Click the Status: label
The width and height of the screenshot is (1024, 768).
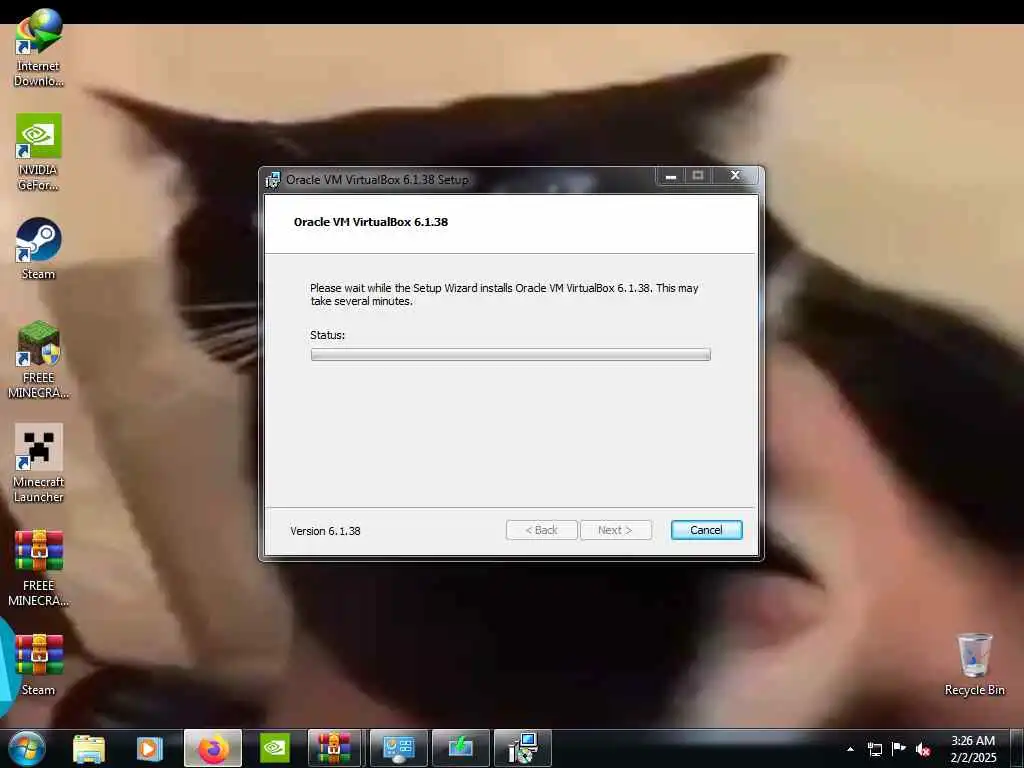coord(327,335)
